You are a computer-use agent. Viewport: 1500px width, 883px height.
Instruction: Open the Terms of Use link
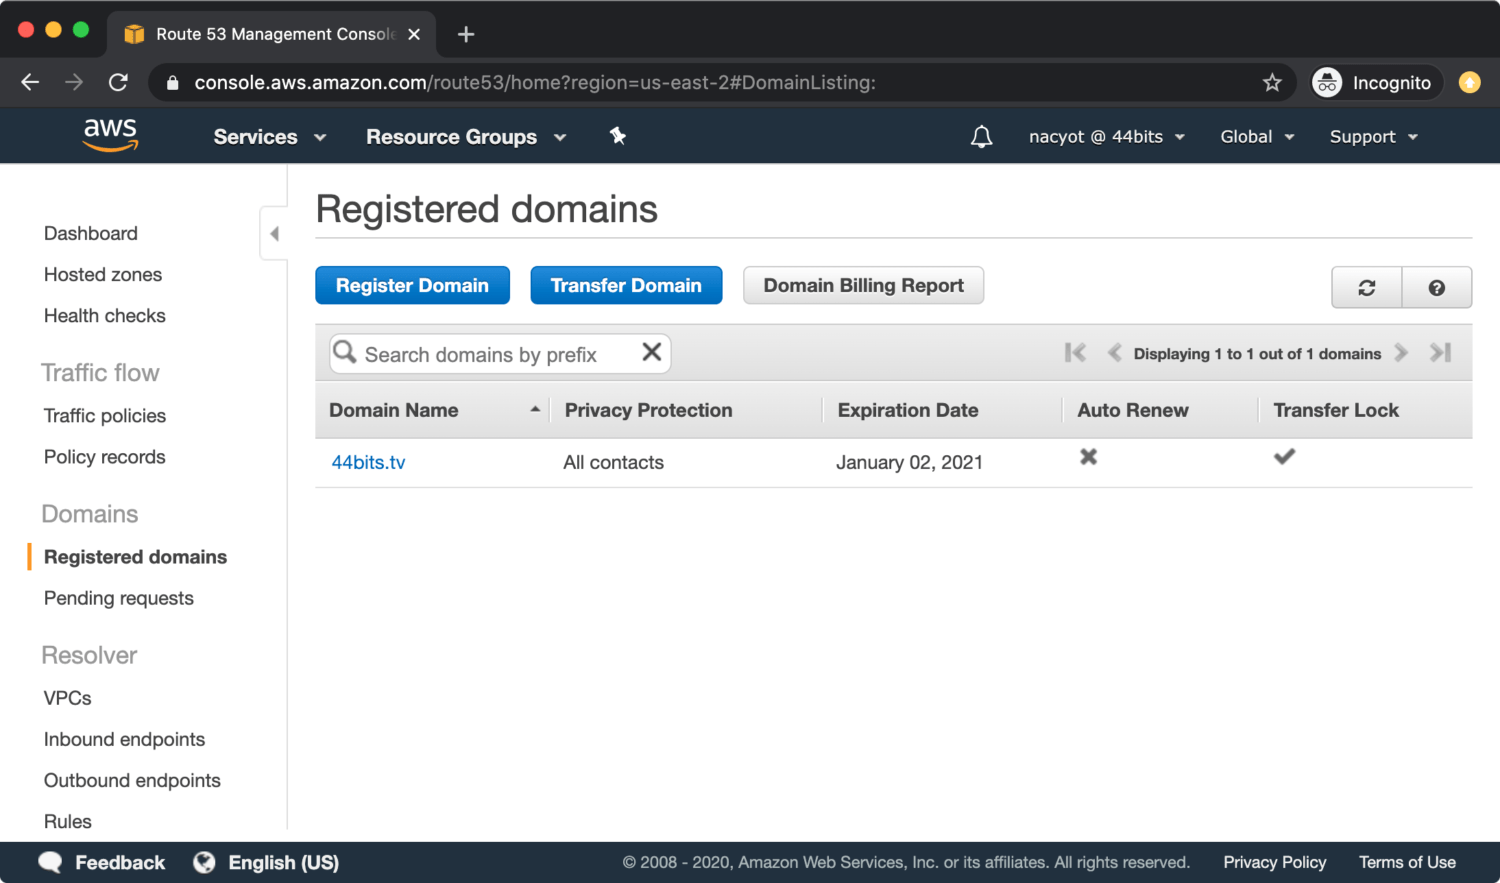click(x=1407, y=862)
